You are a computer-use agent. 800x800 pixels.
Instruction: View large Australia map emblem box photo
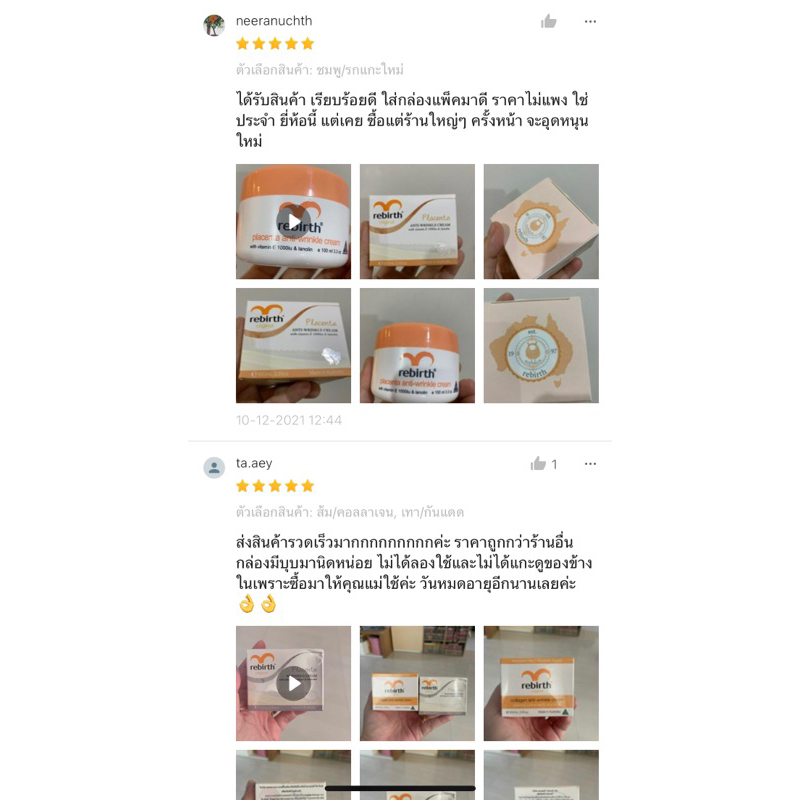click(x=541, y=345)
